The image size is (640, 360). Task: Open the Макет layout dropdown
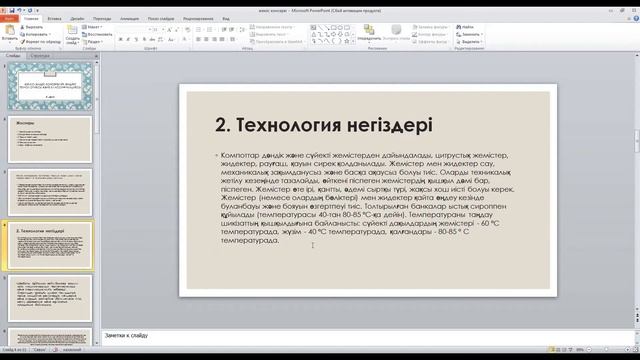92,27
